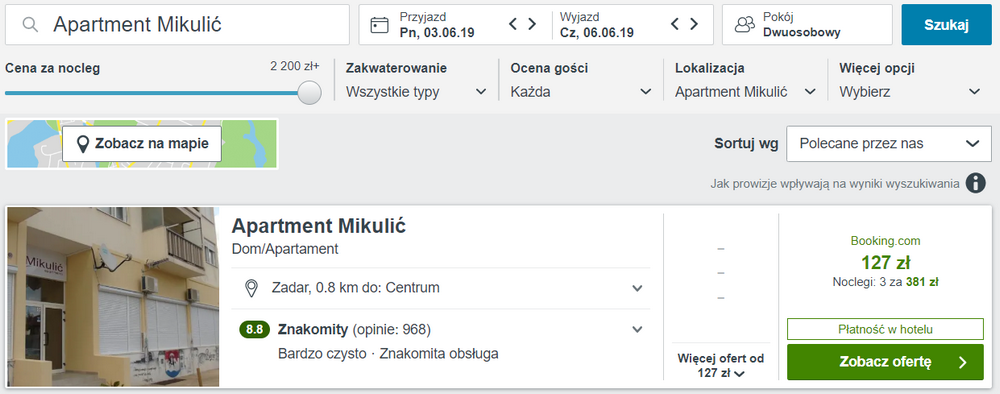Open the Lokalizacja dropdown
Viewport: 1000px width, 394px height.
tap(746, 80)
